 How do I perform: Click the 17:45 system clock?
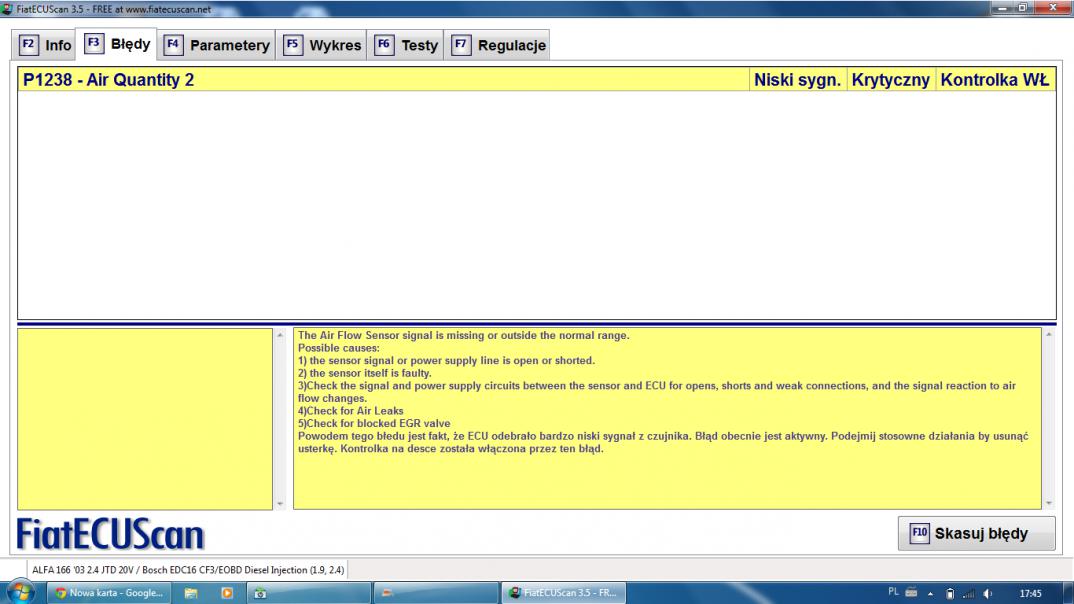[x=1030, y=594]
